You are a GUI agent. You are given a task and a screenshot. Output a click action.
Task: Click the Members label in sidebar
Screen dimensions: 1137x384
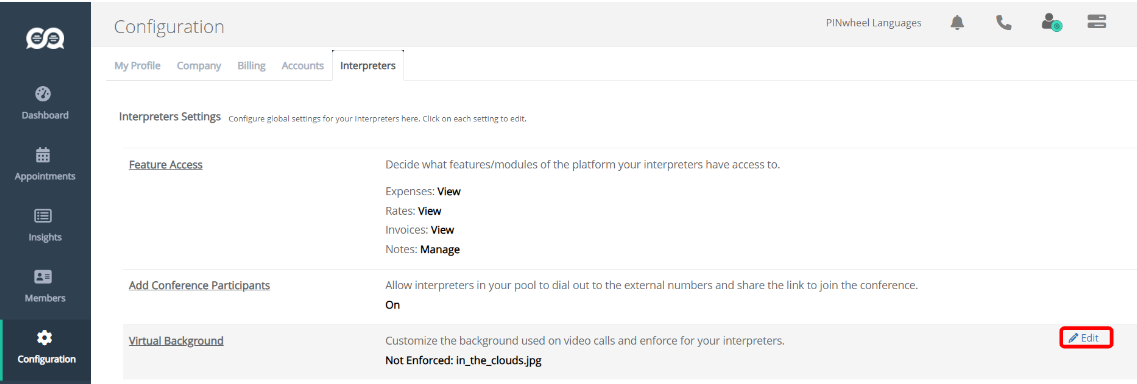click(x=45, y=298)
